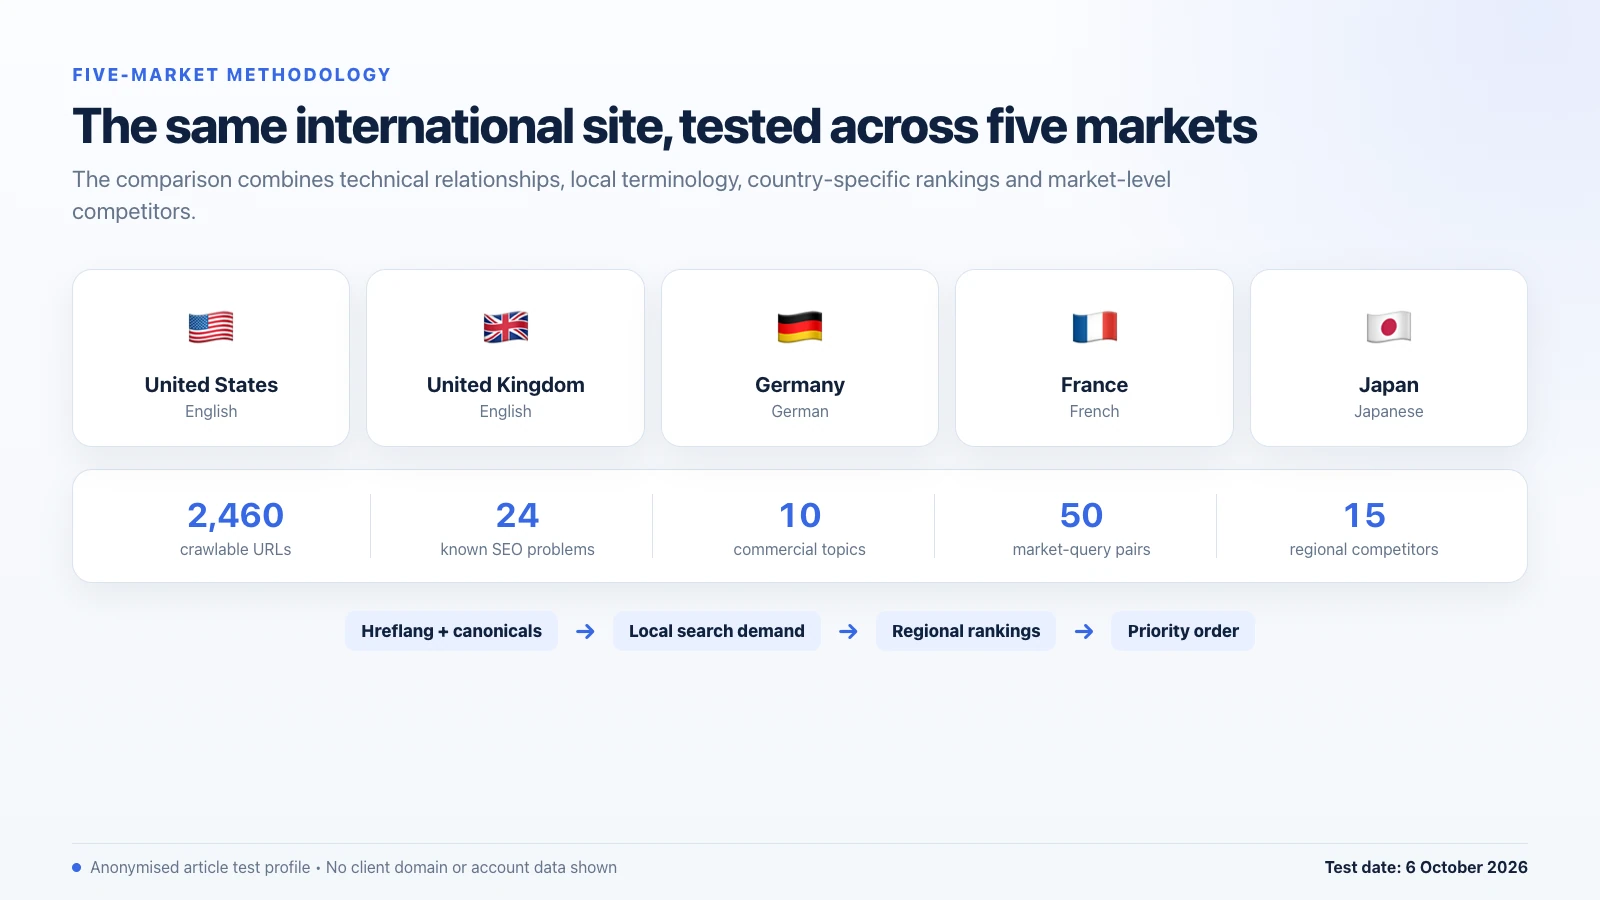Click the 24 known SEO problems value

coord(518,515)
